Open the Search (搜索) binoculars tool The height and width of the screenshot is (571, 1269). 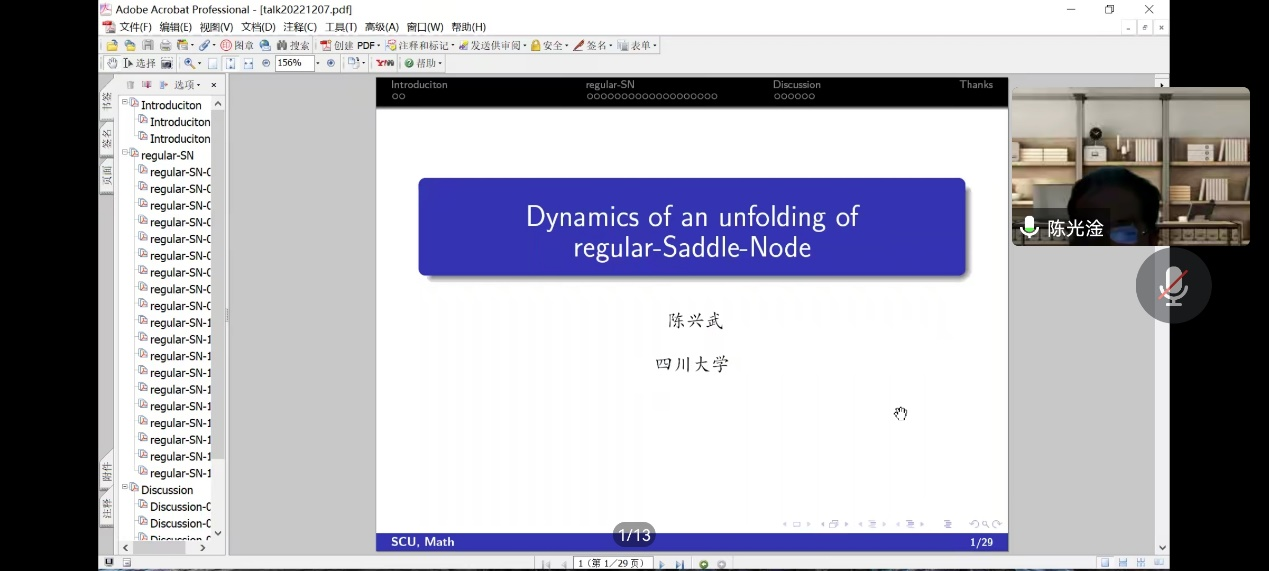[292, 45]
